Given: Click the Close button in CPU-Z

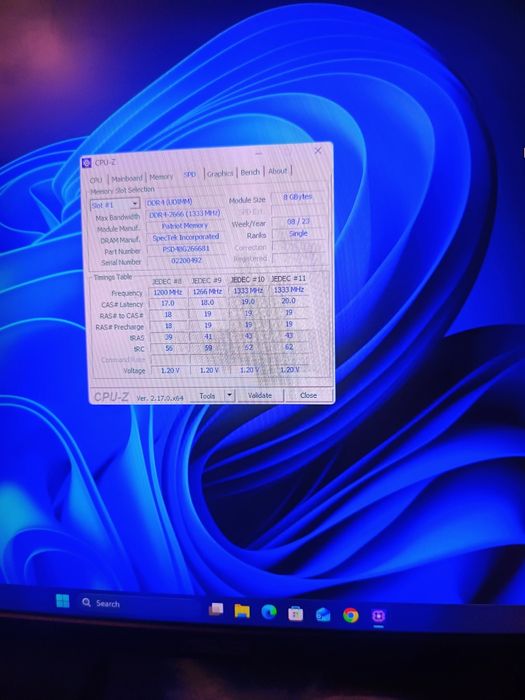Looking at the screenshot, I should coord(308,395).
